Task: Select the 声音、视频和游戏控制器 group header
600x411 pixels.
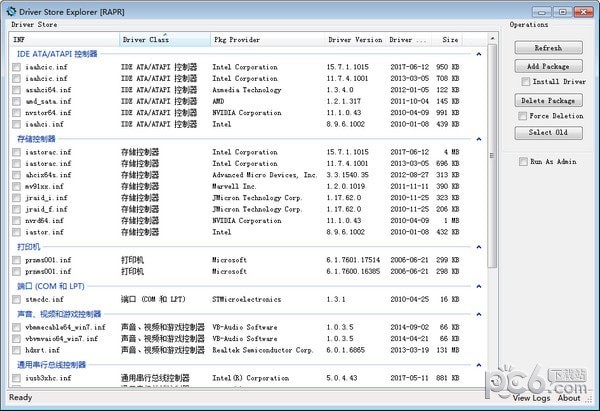Action: pos(59,314)
